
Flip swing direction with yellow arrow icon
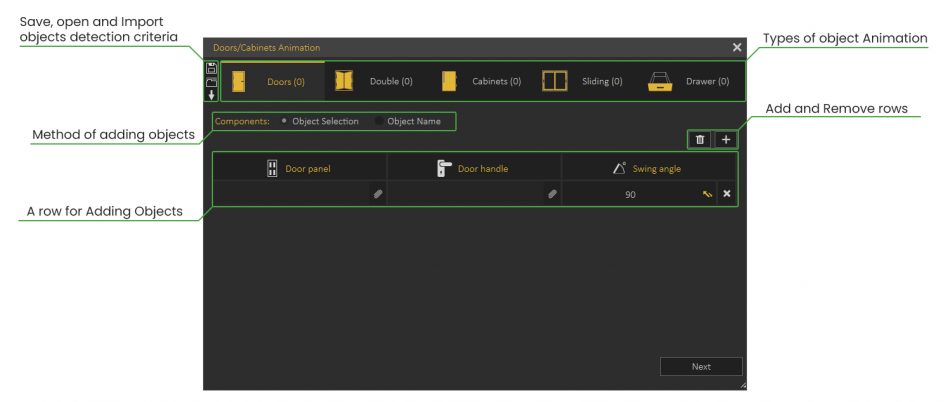pyautogui.click(x=707, y=194)
